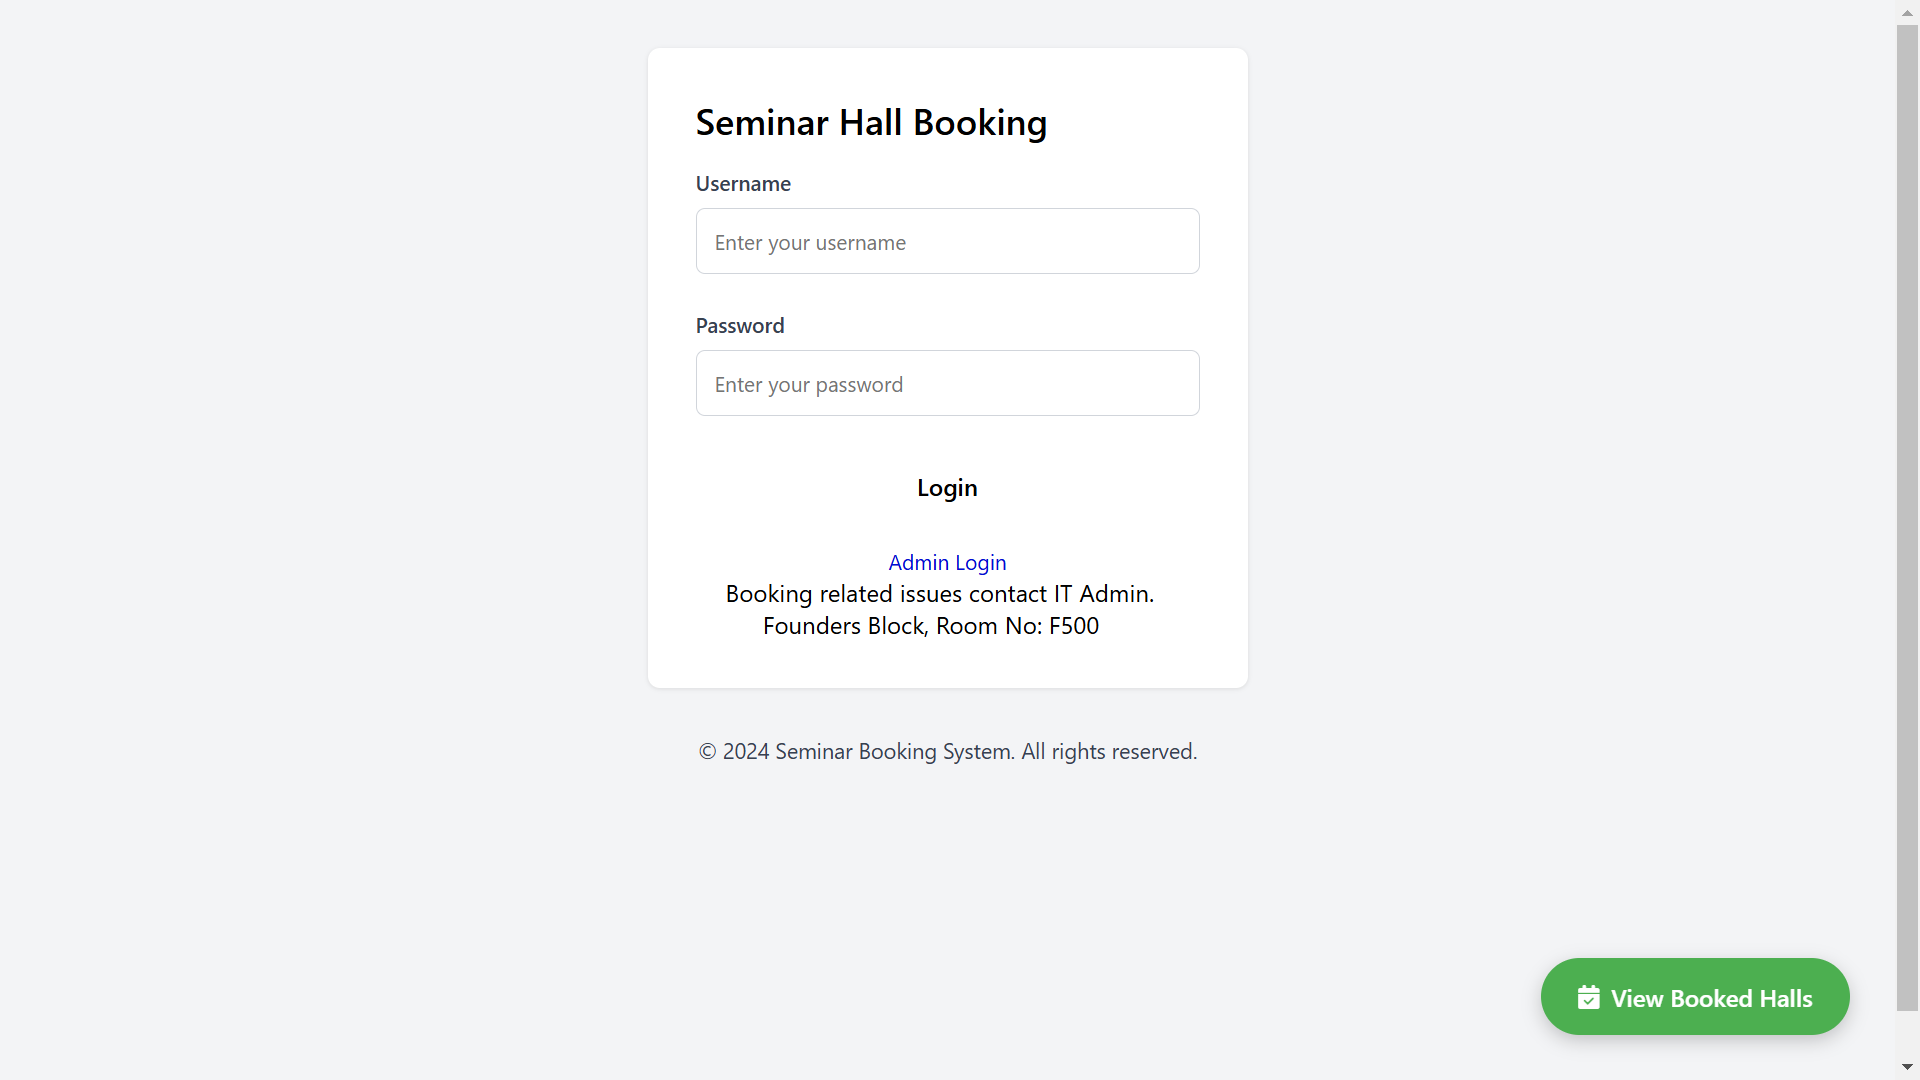Click the "Room No: F500" text
The image size is (1920, 1080).
[x=1017, y=626]
